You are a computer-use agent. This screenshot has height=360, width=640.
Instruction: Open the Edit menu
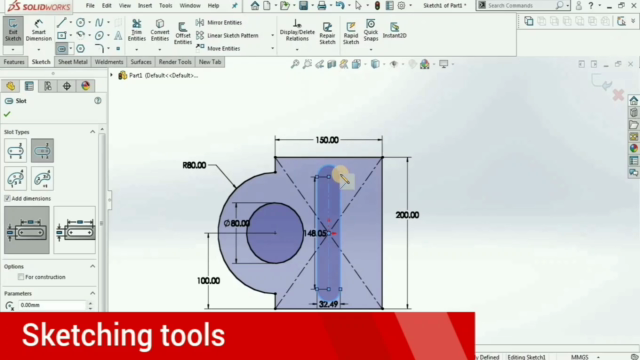107,6
